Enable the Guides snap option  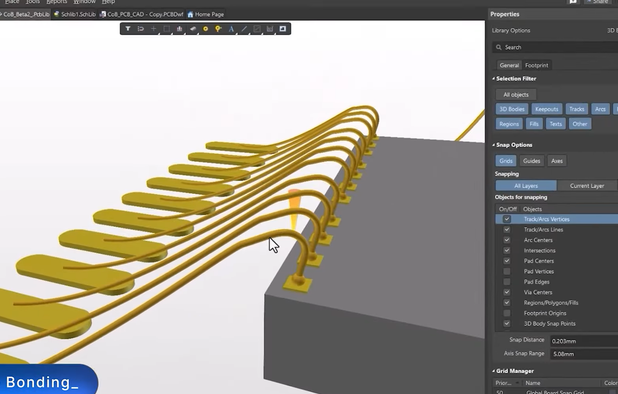click(x=531, y=161)
